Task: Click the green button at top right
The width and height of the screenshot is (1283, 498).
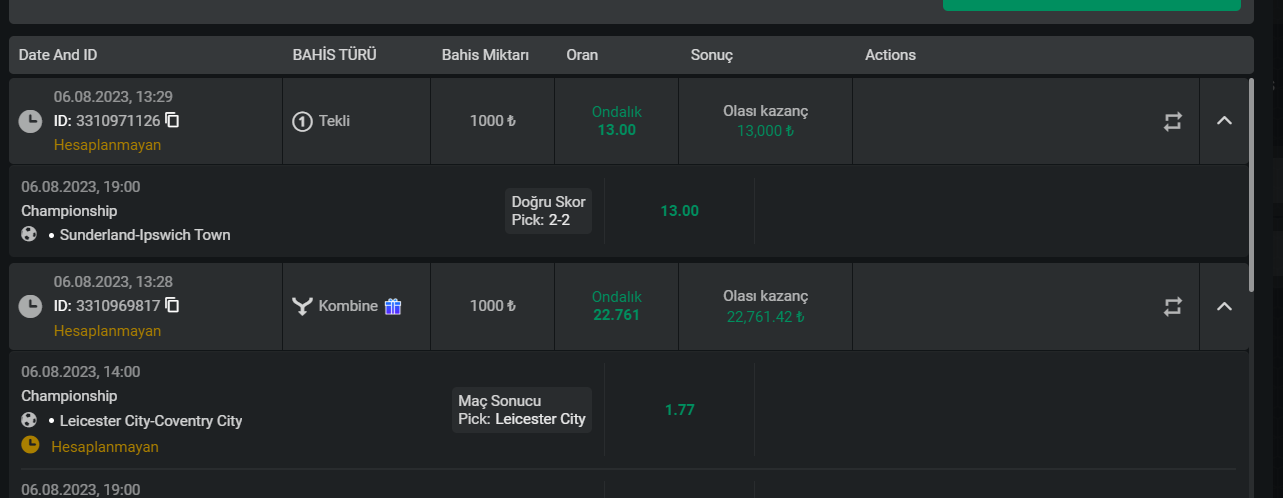Action: coord(1091,5)
